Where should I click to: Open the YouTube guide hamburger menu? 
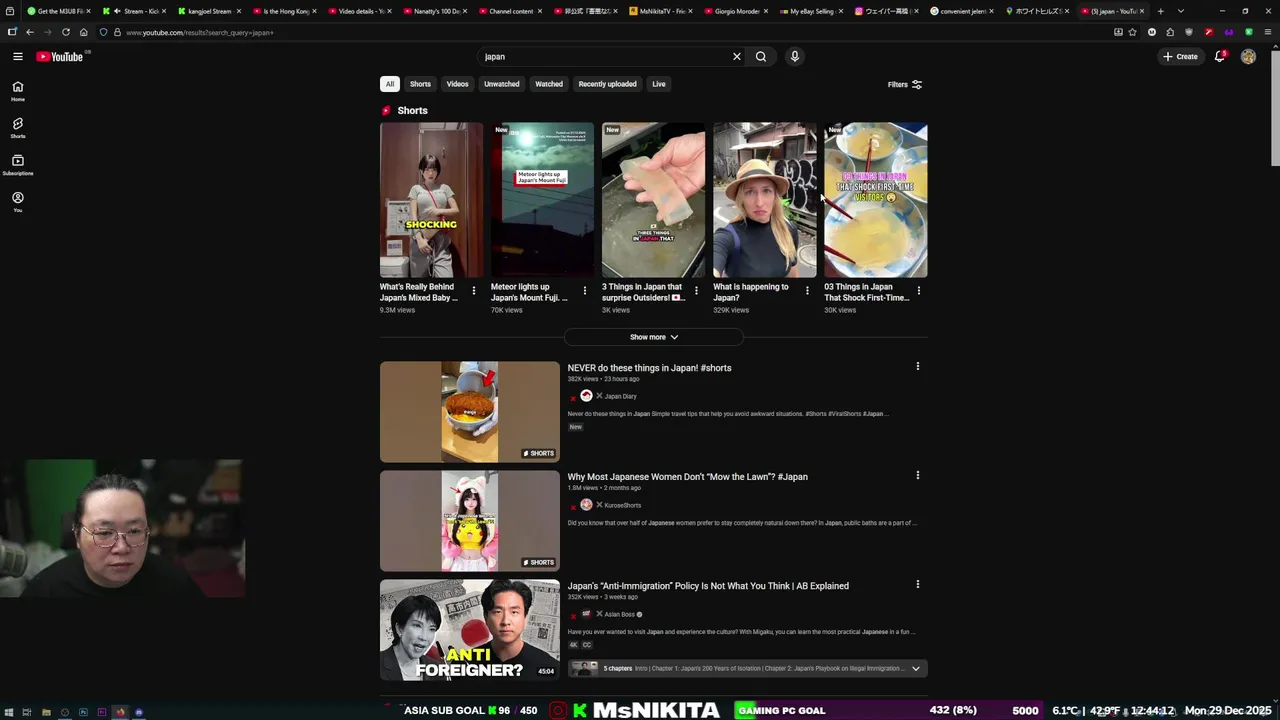18,57
